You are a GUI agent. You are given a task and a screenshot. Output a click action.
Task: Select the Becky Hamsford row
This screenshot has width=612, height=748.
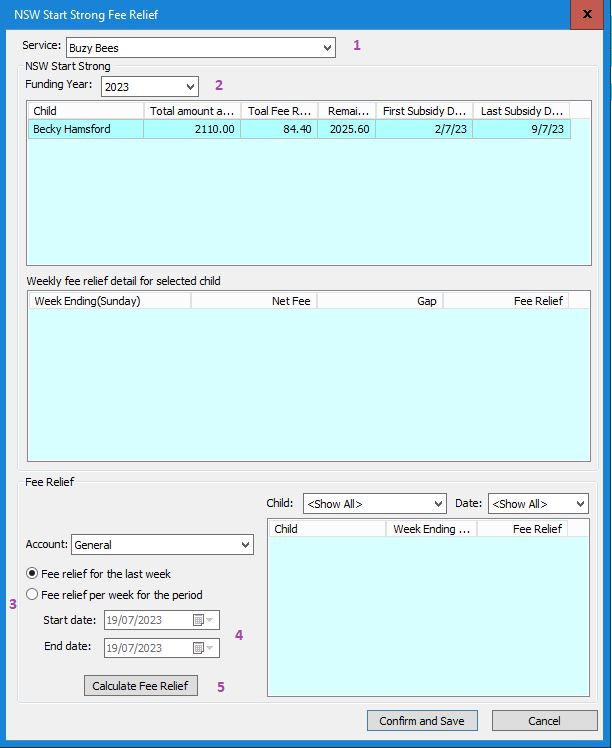click(85, 129)
